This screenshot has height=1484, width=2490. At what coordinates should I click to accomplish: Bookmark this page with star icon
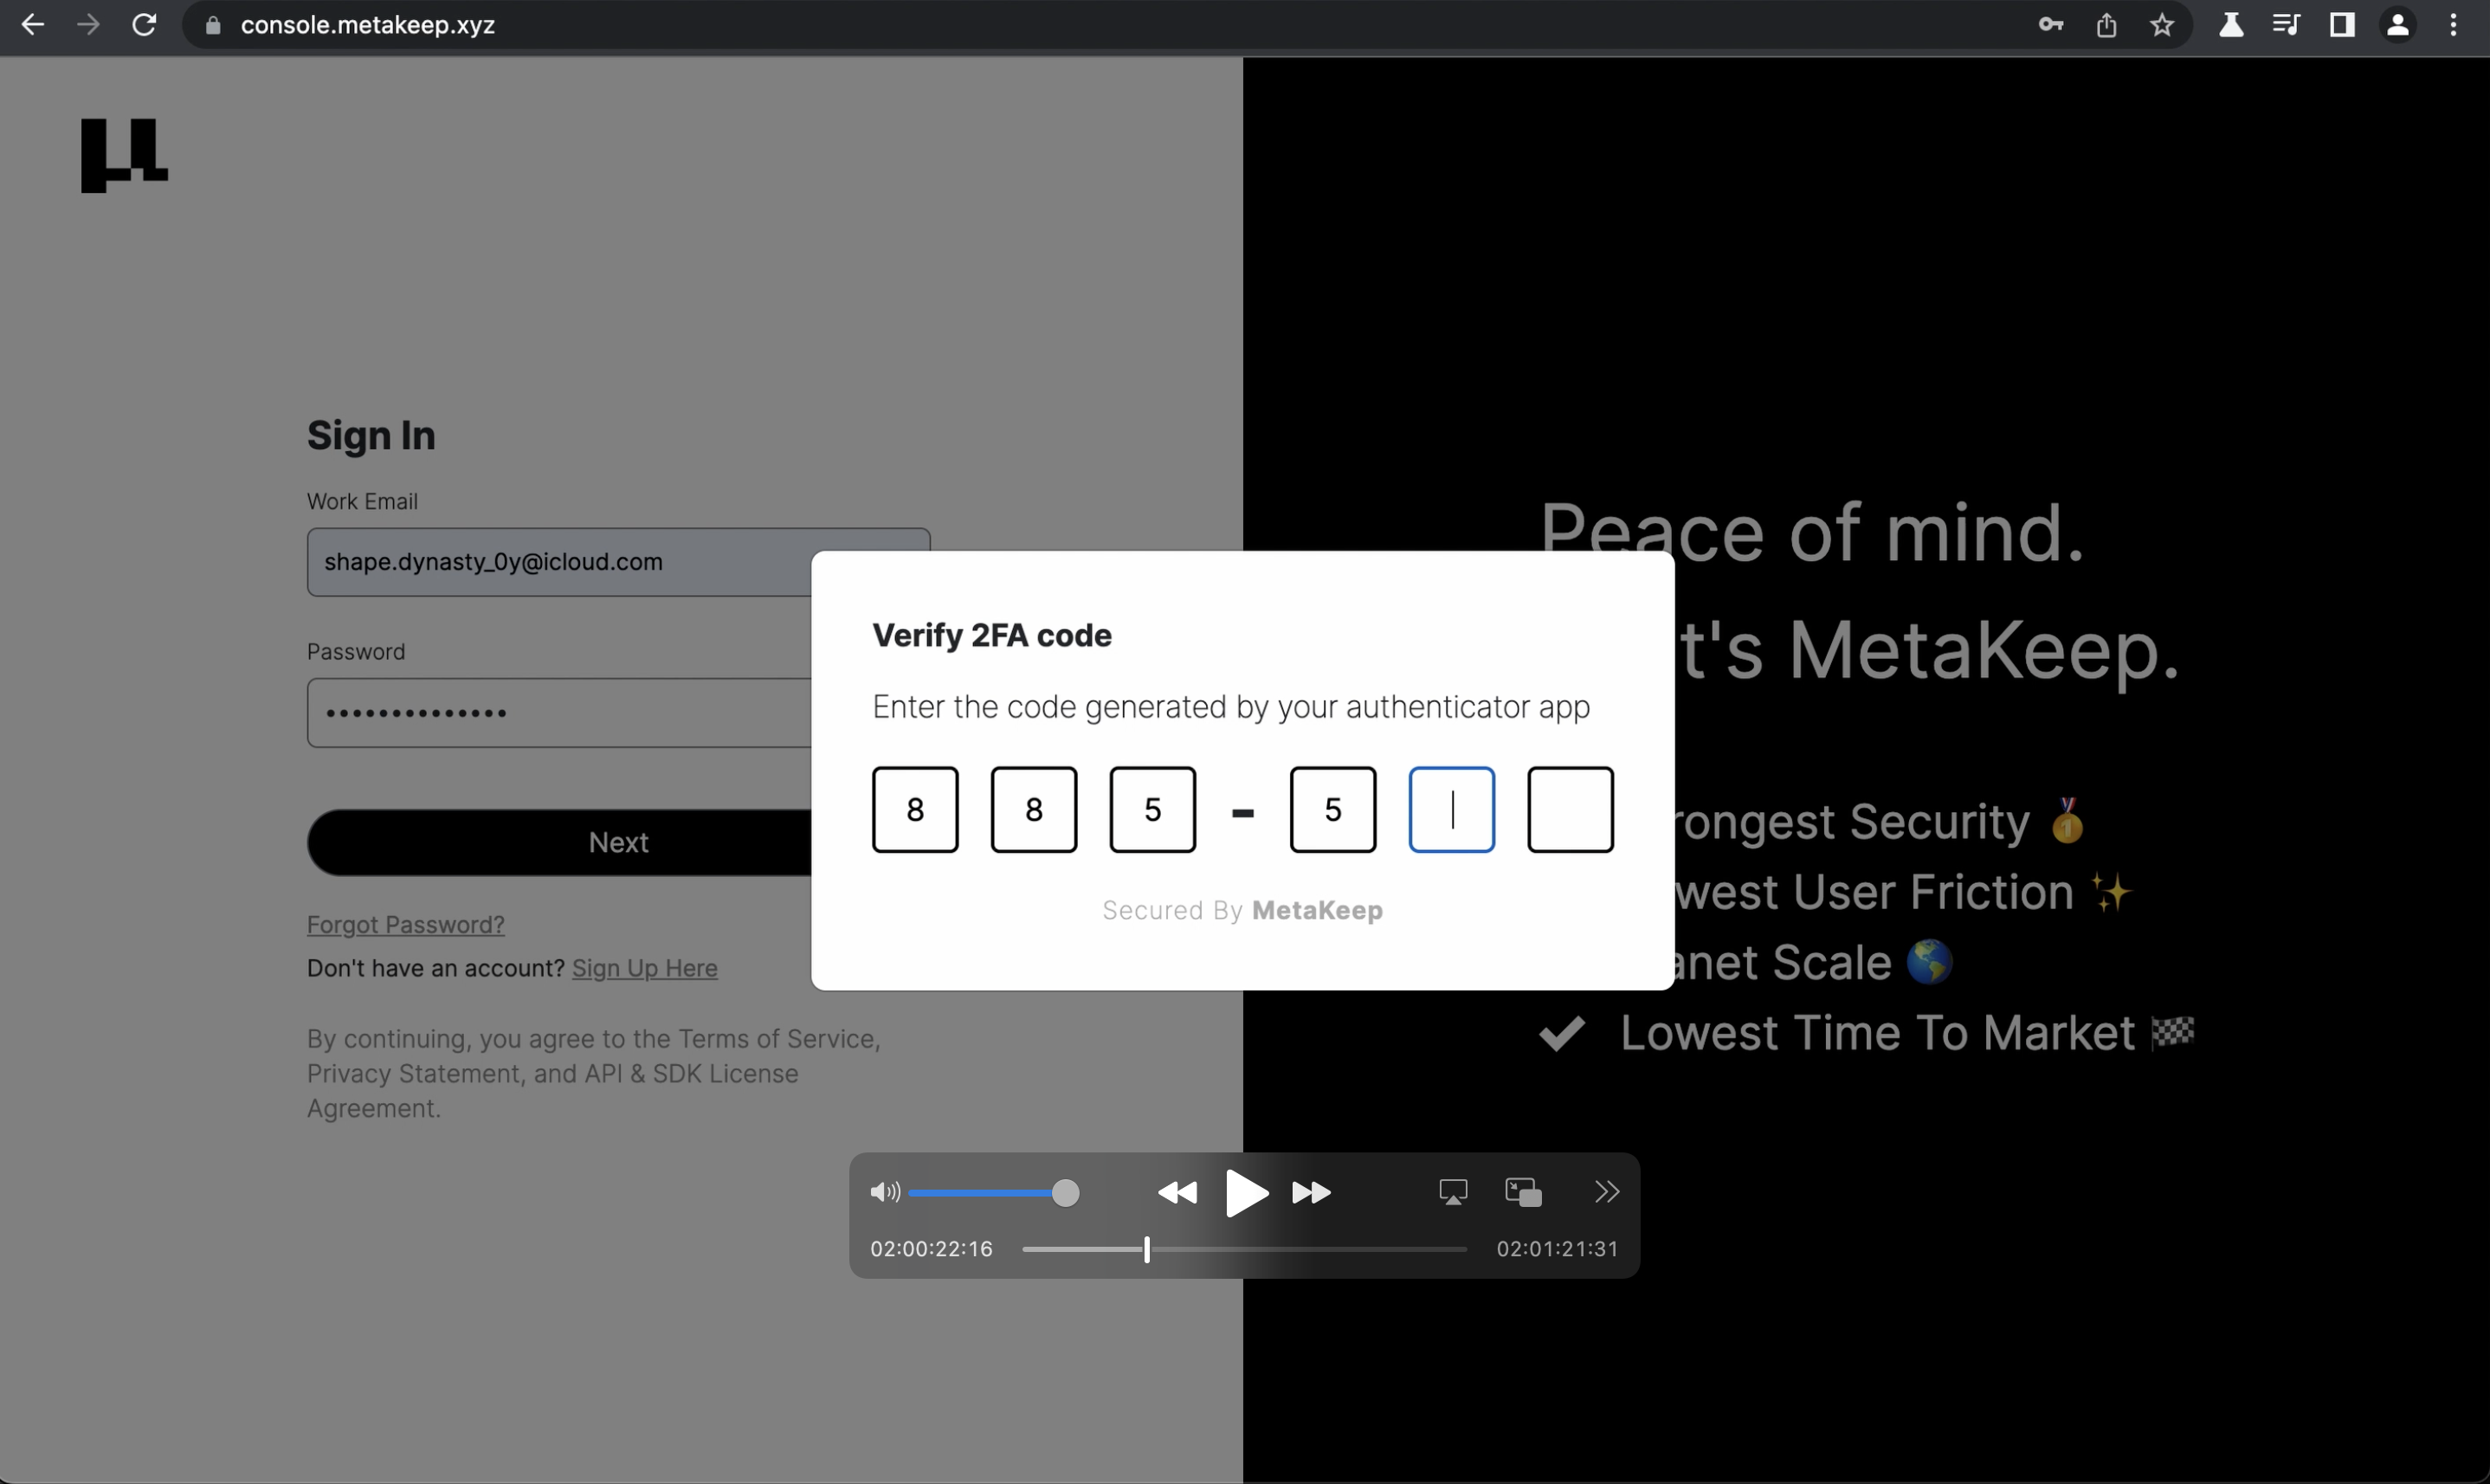coord(2162,25)
